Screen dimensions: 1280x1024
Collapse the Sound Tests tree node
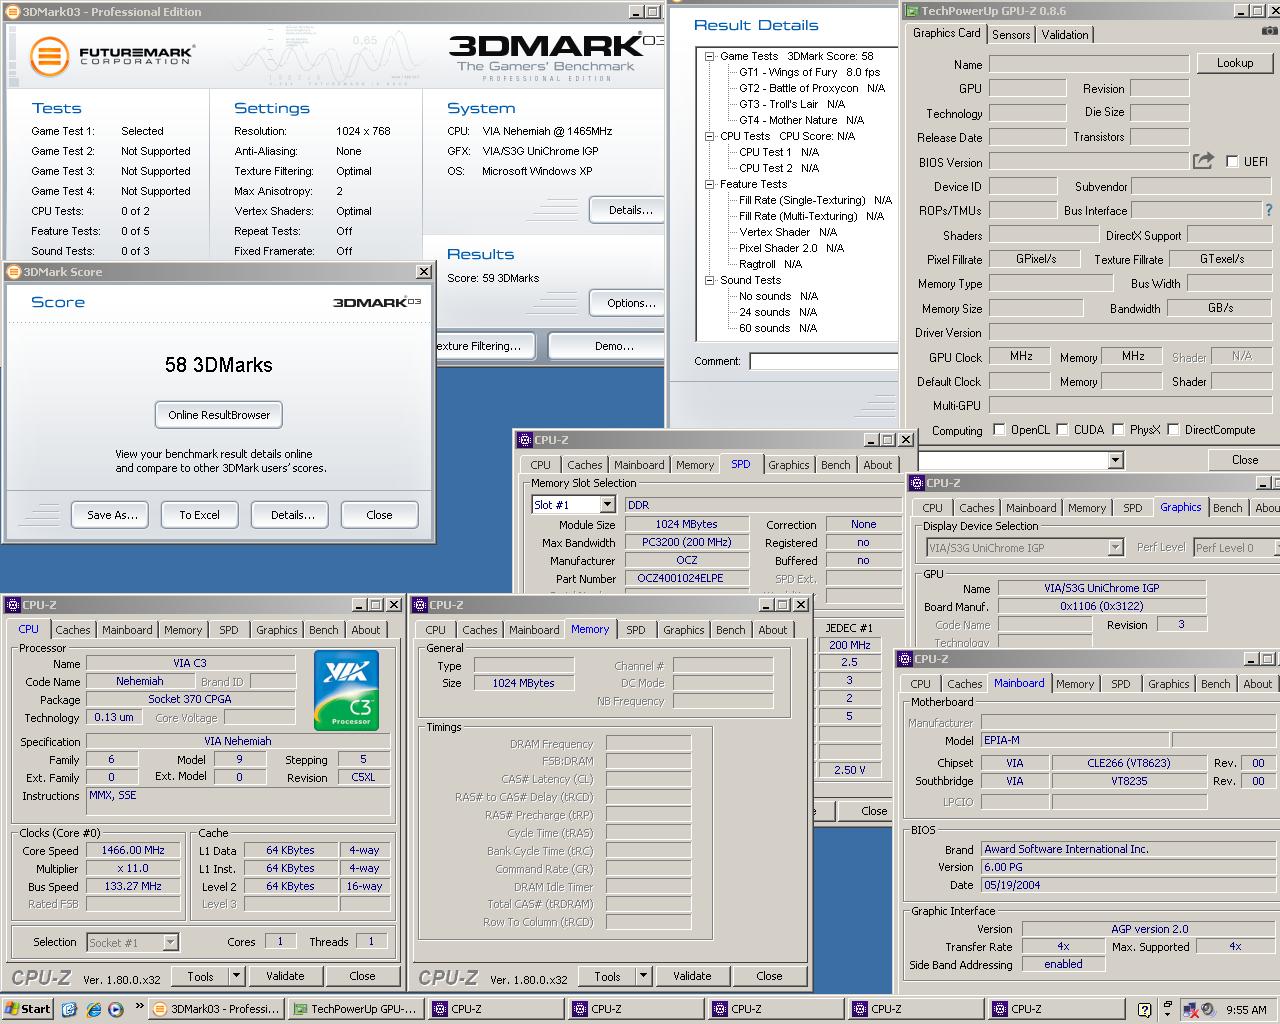coord(709,280)
